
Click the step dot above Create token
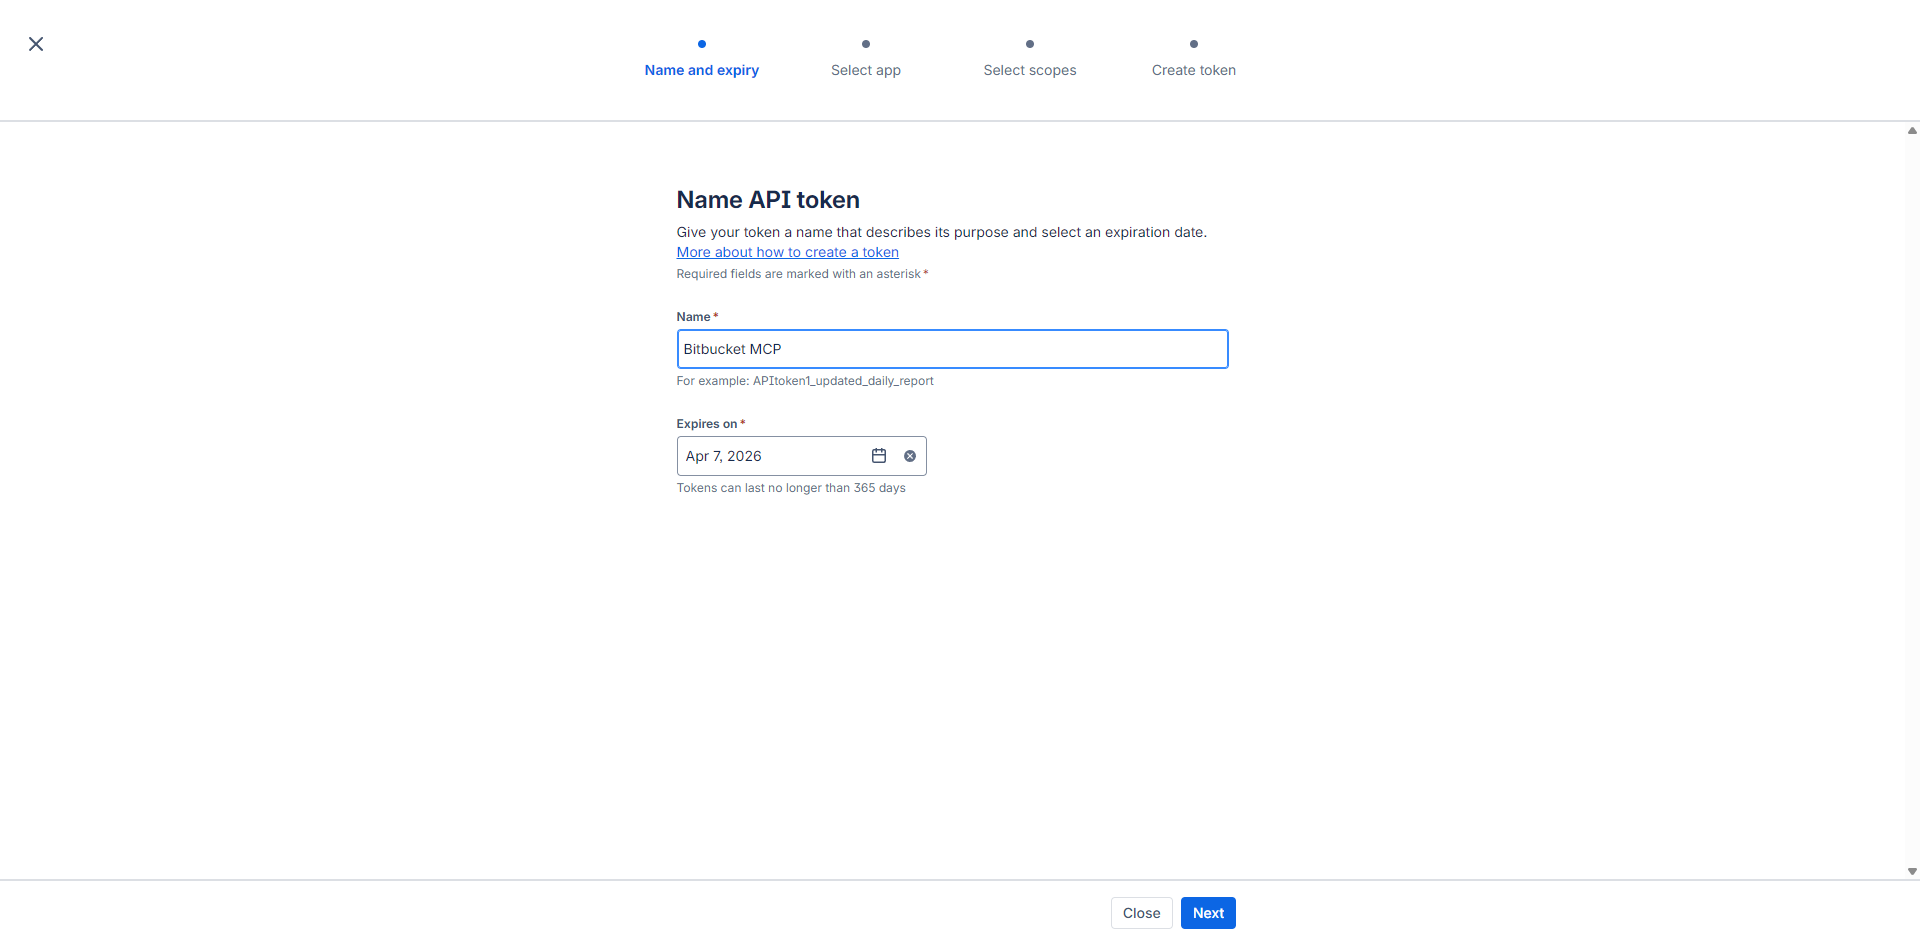pyautogui.click(x=1194, y=44)
